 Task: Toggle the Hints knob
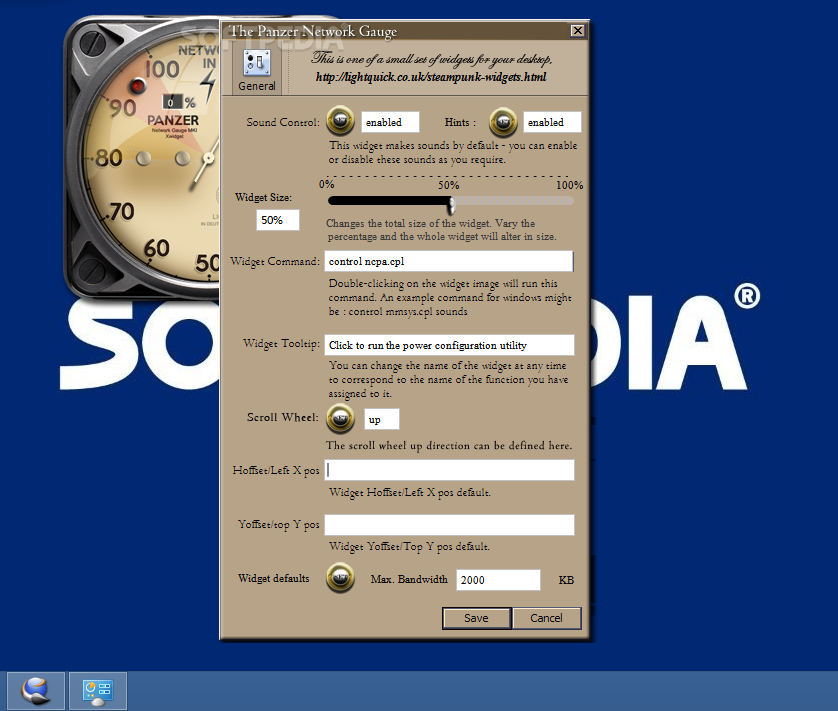(503, 122)
